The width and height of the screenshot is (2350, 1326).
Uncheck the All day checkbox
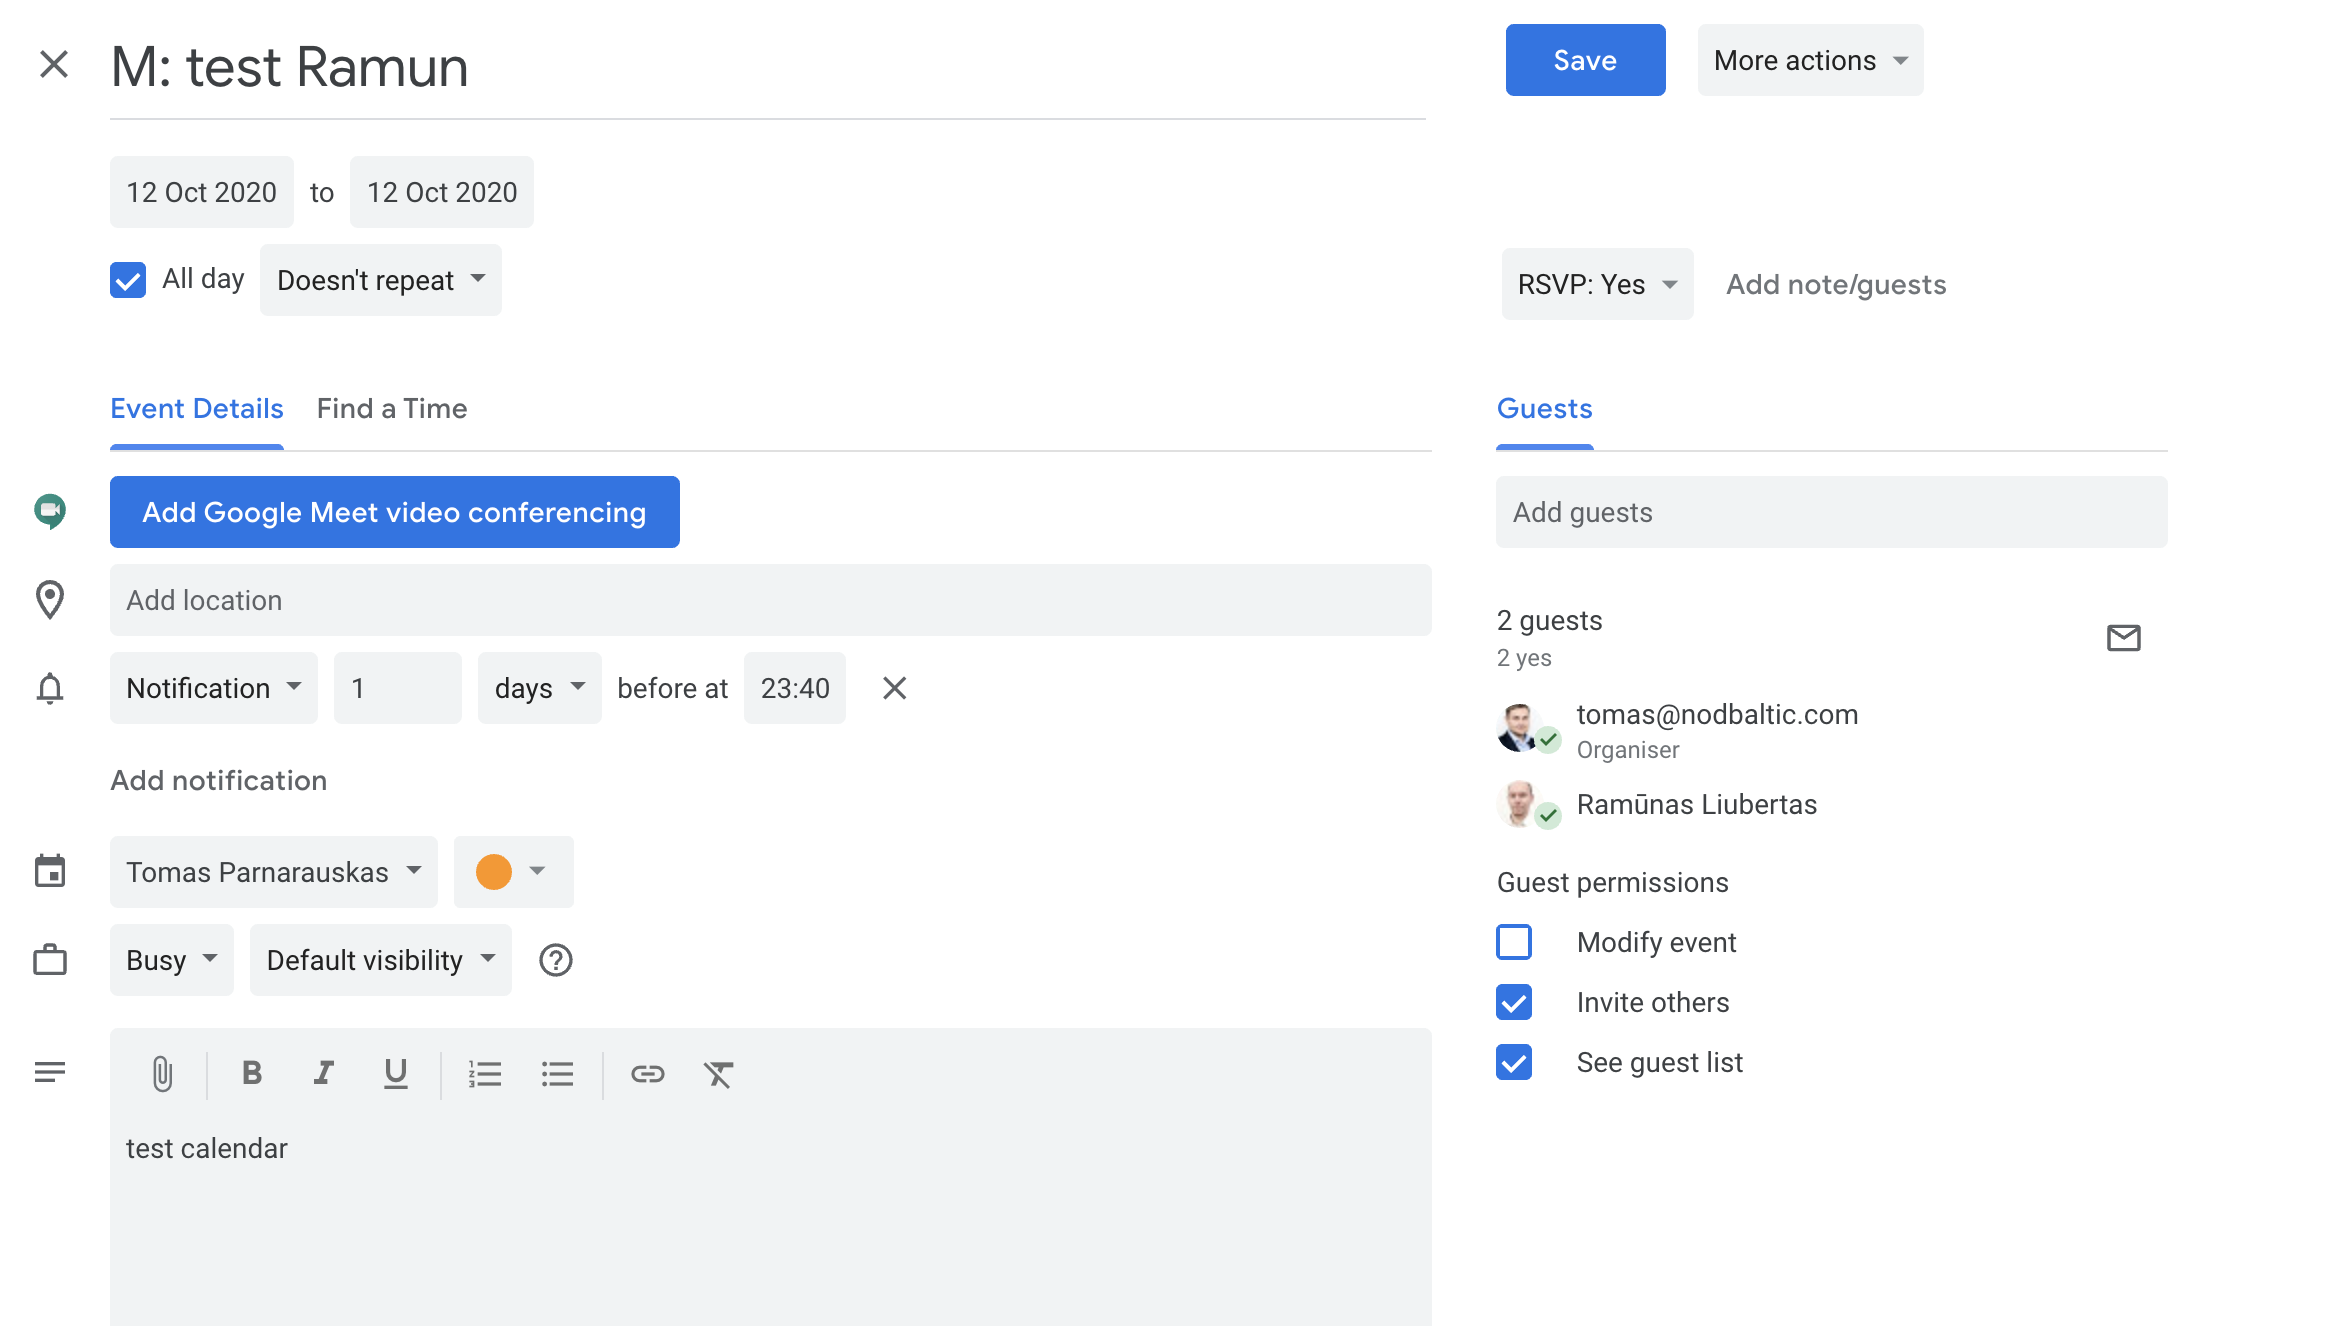tap(128, 280)
